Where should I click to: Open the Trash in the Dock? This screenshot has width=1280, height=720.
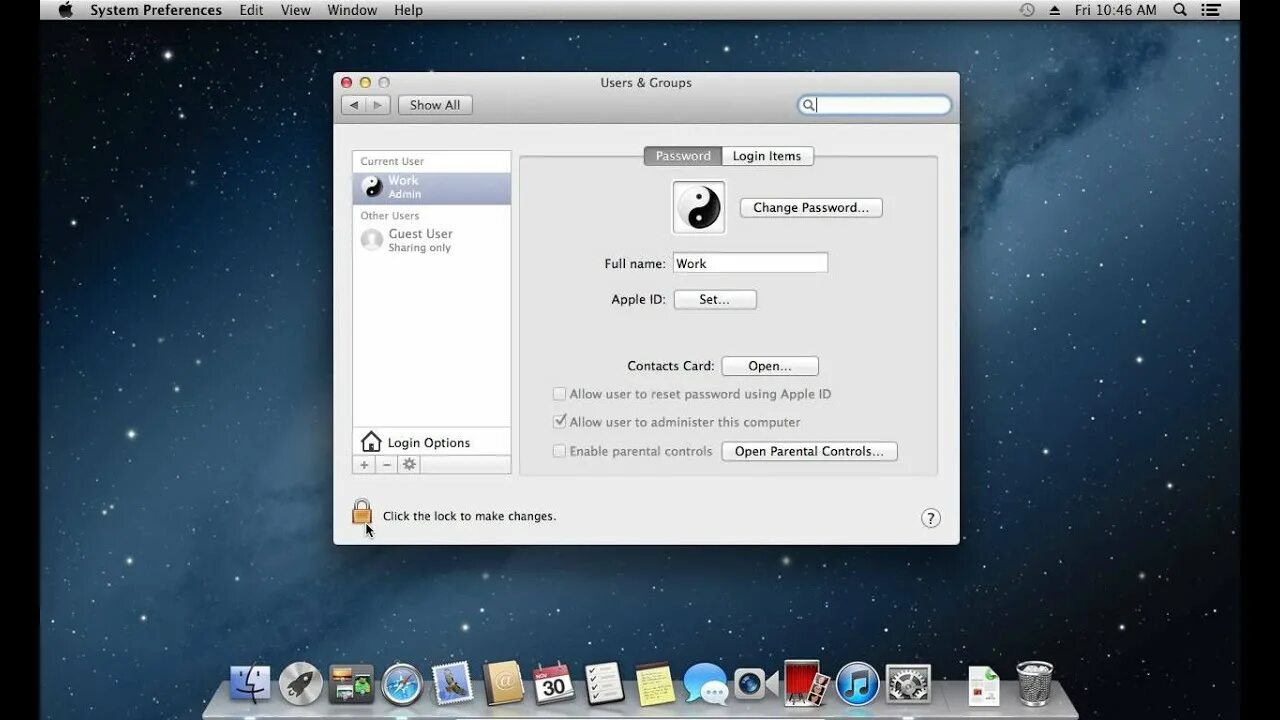pyautogui.click(x=1035, y=684)
